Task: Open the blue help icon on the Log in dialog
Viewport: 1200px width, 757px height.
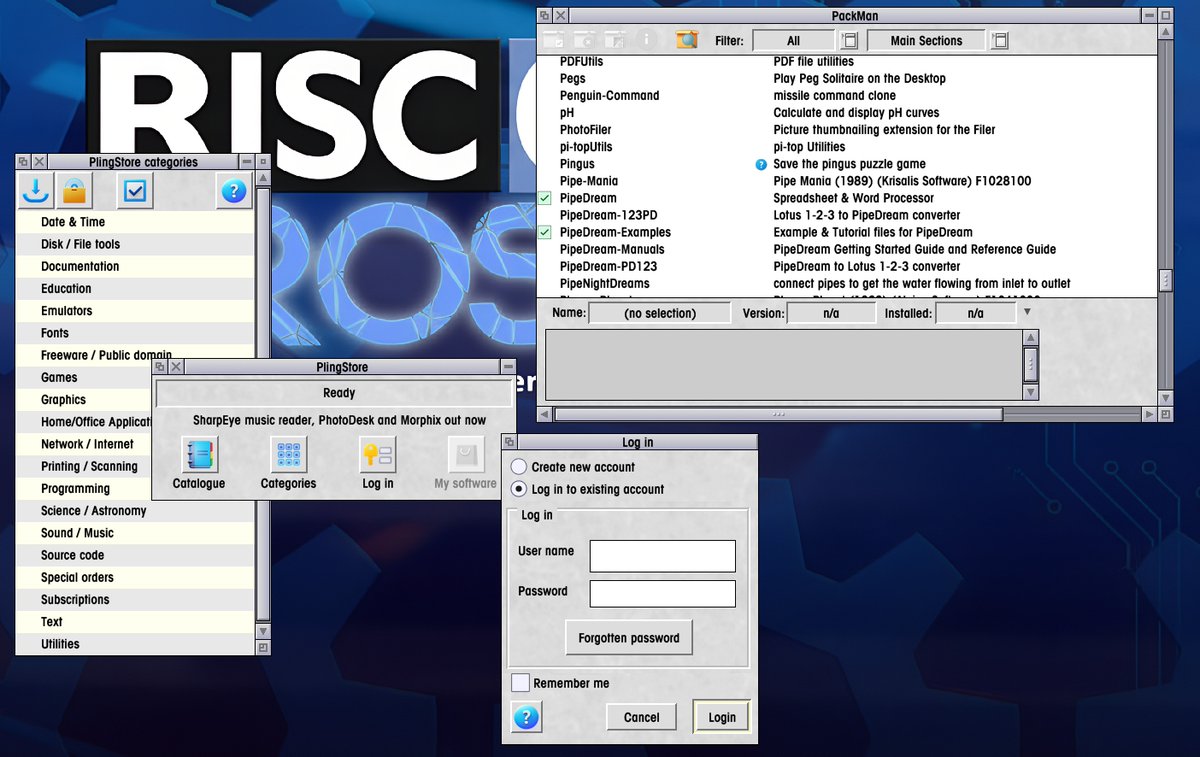Action: (x=526, y=717)
